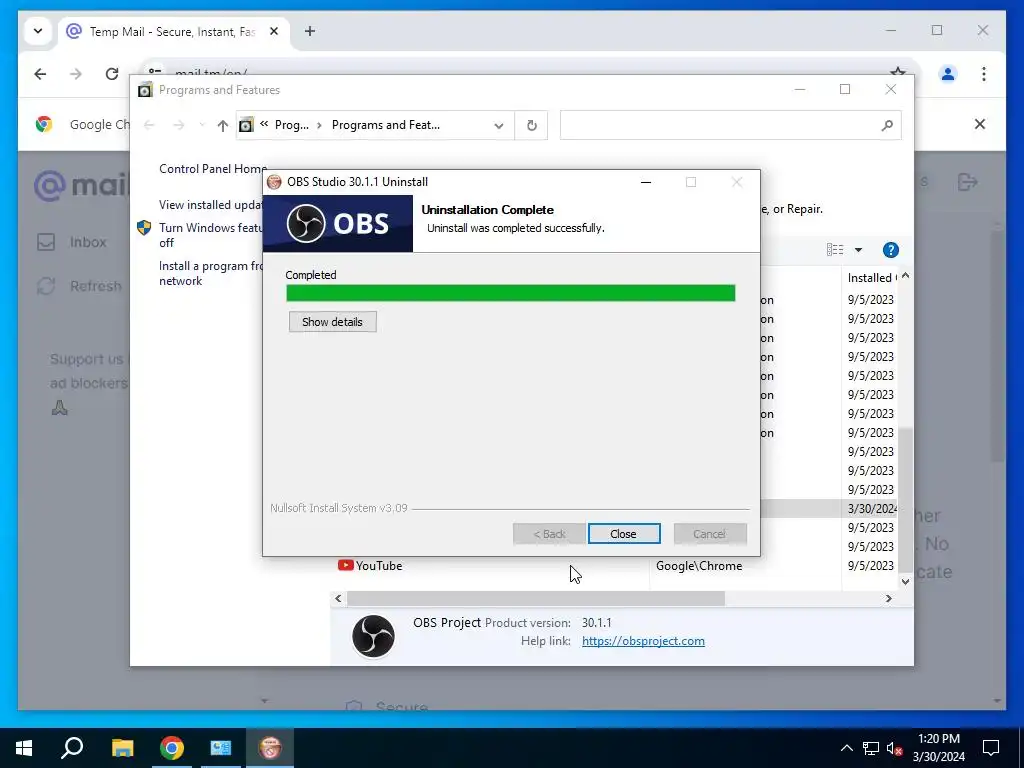Open recent locations dropdown in Control Panel
This screenshot has width=1024, height=768.
click(x=202, y=125)
